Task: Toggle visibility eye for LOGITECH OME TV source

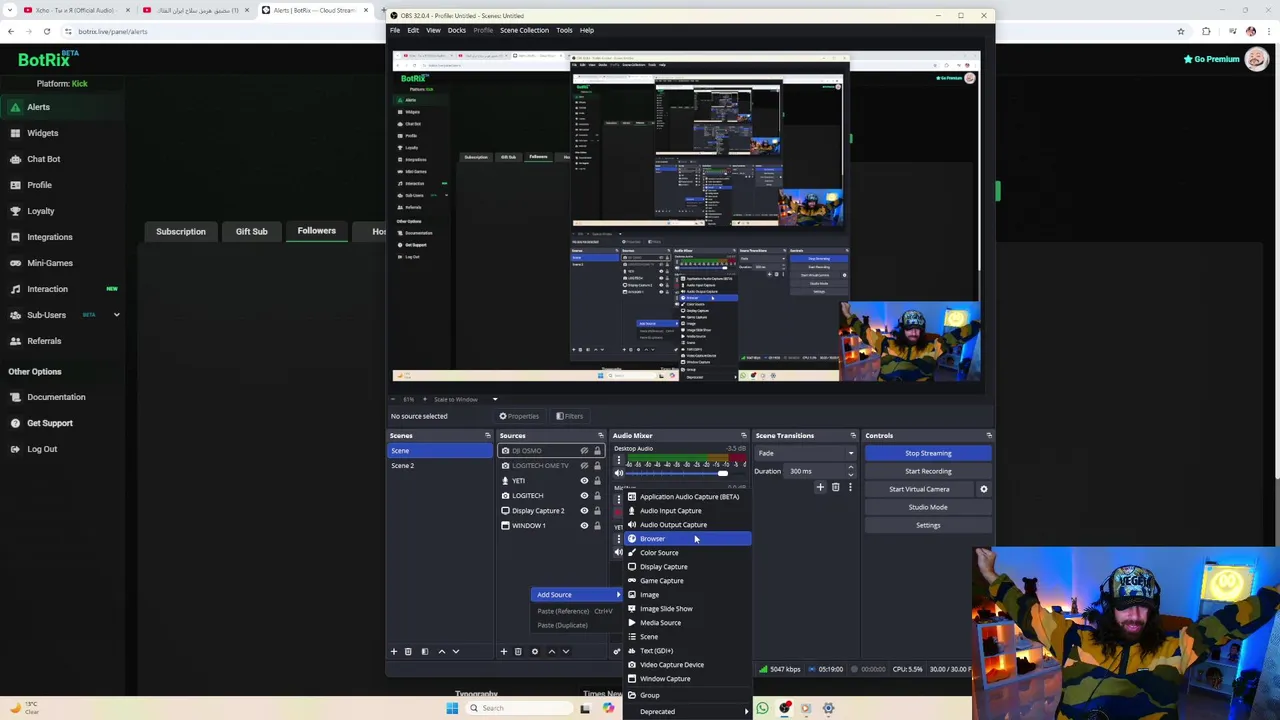Action: tap(584, 466)
